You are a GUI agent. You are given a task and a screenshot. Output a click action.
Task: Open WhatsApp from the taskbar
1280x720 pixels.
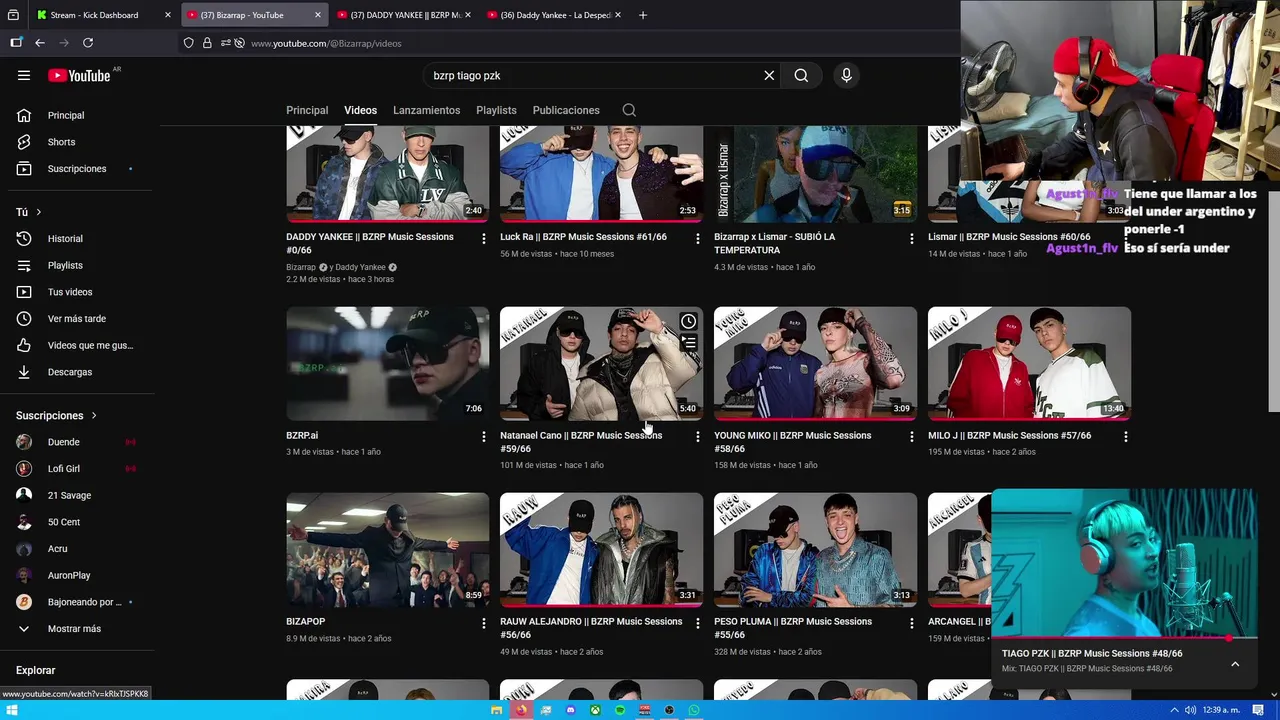coord(694,710)
